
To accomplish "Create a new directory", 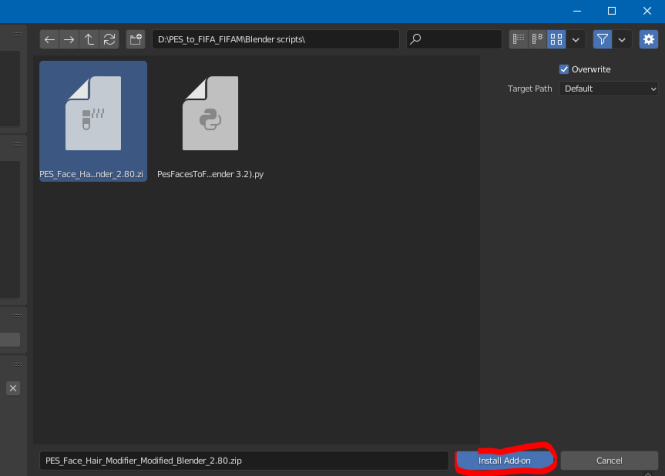I will [x=136, y=39].
